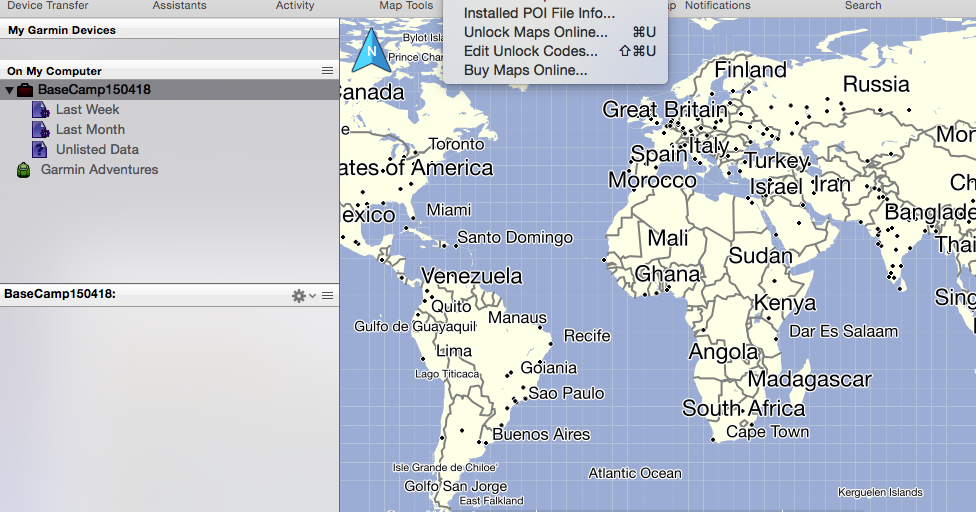The image size is (976, 512).
Task: Click the Santo Domingo map label
Action: coord(515,238)
